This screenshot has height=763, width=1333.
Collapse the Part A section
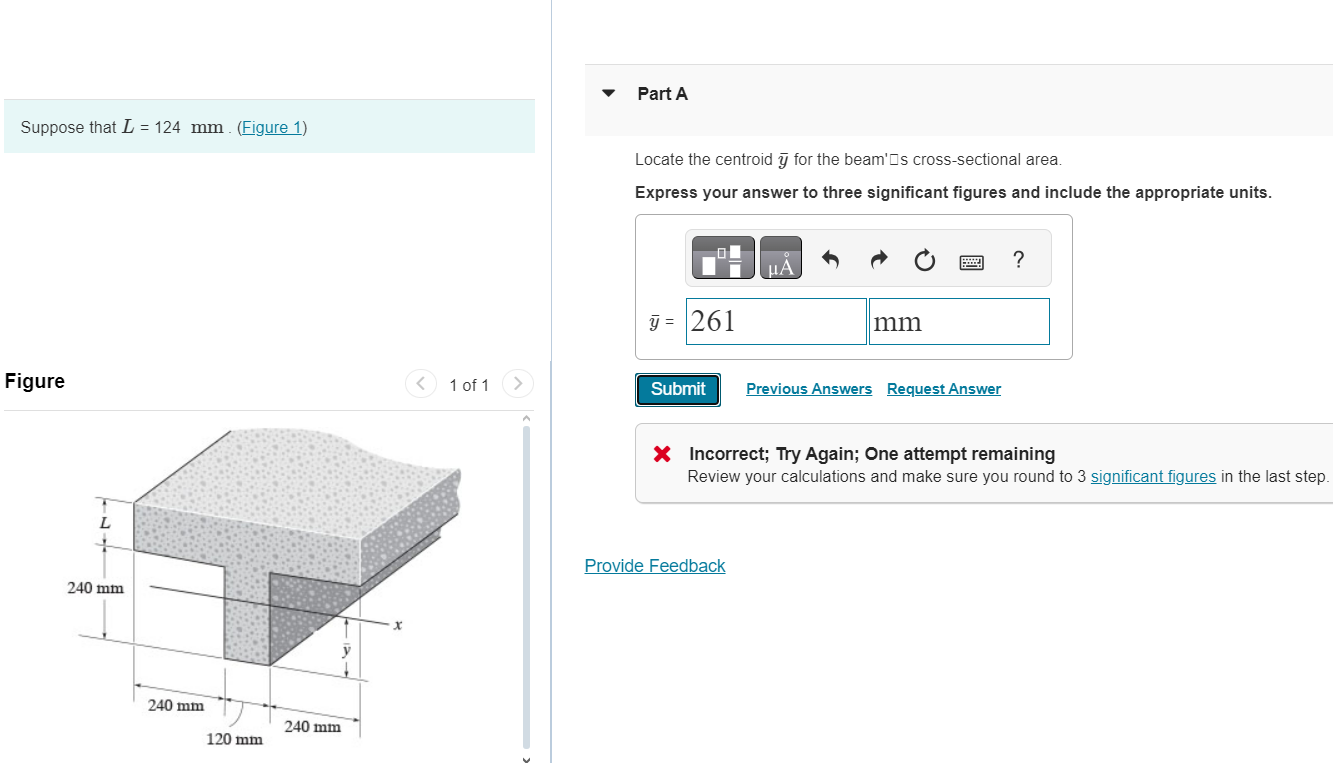coord(608,93)
